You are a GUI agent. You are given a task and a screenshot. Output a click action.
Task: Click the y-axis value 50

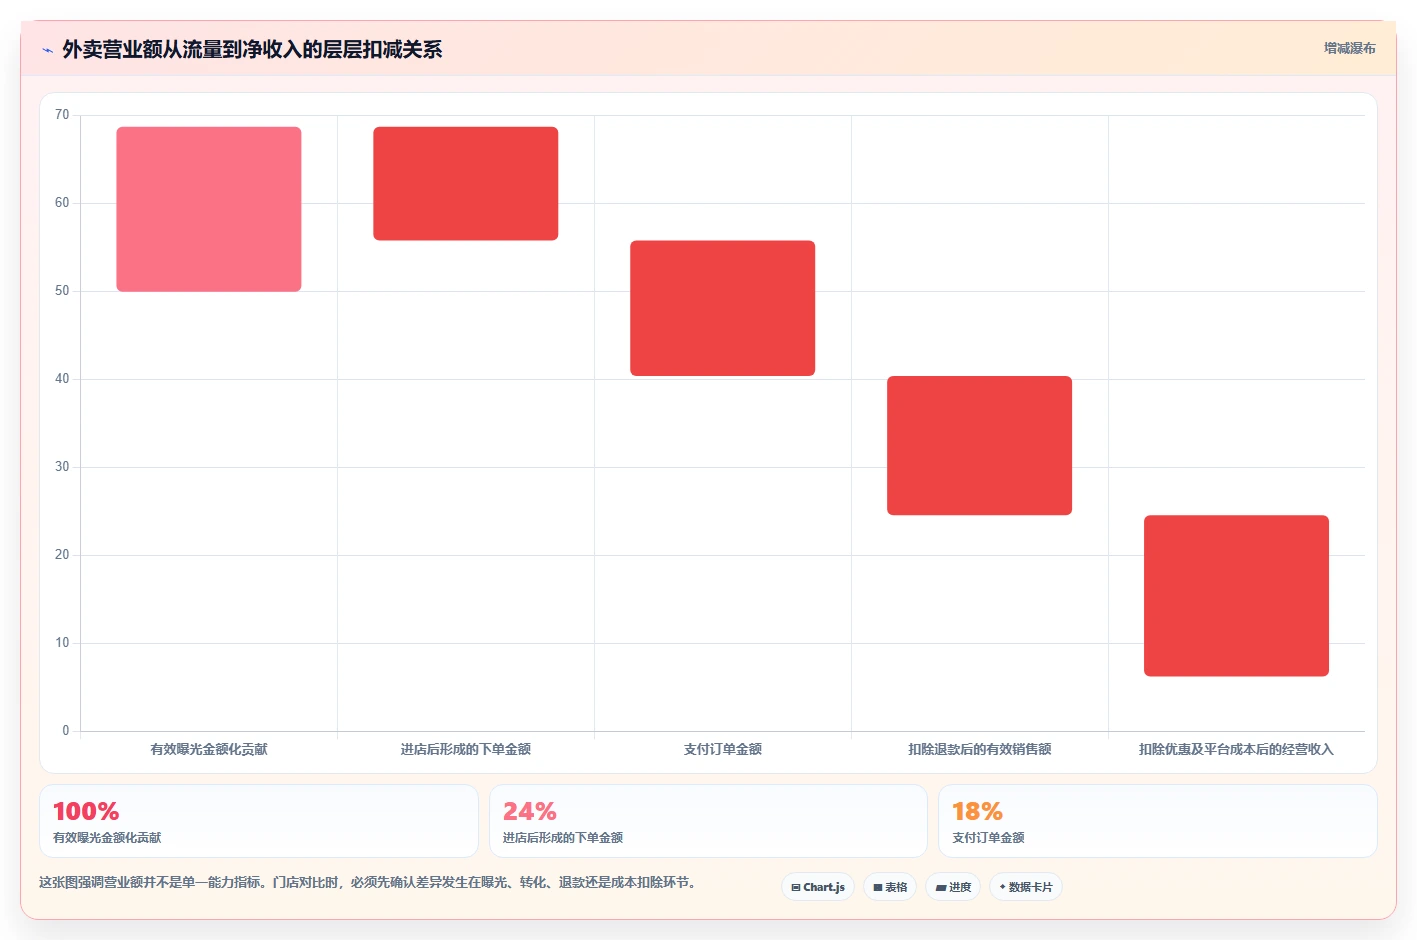tap(62, 291)
